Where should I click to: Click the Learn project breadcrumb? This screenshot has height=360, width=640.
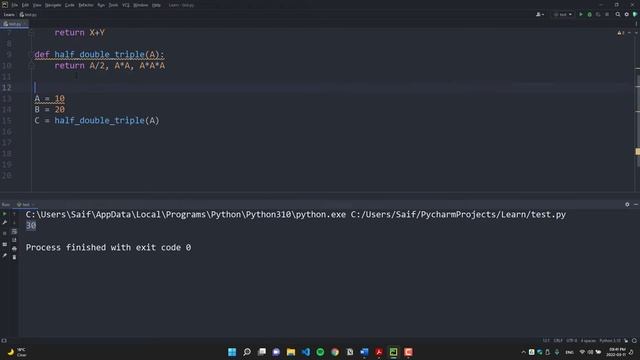coord(9,15)
